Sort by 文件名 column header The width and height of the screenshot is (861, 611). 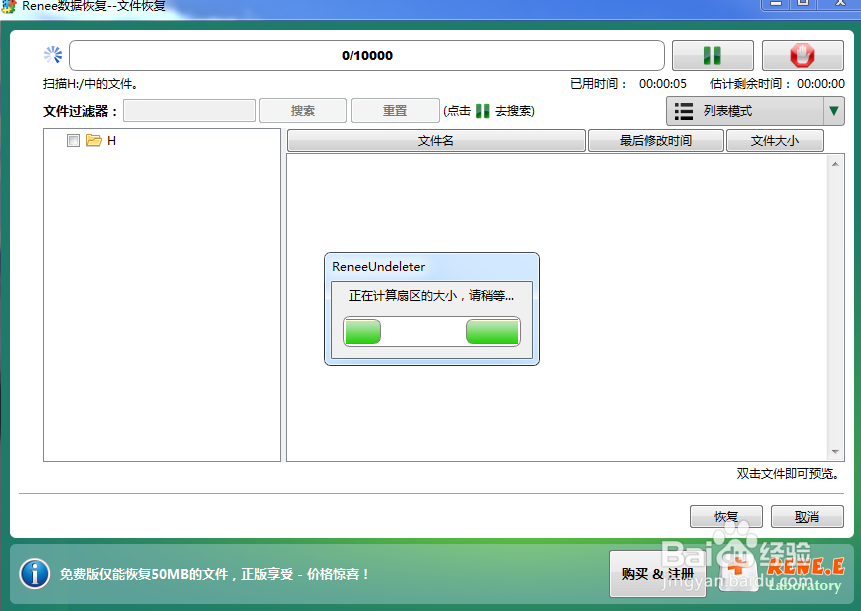click(436, 141)
